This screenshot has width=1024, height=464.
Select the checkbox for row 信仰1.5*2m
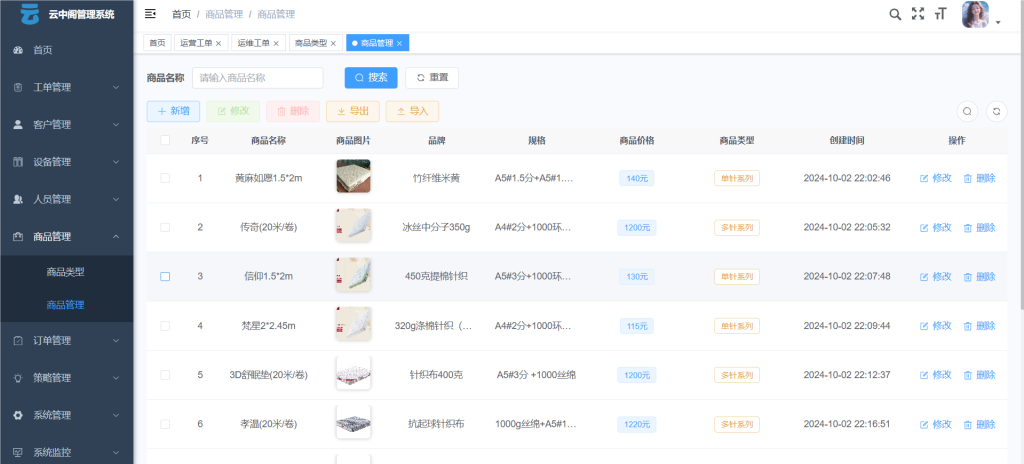(x=165, y=276)
